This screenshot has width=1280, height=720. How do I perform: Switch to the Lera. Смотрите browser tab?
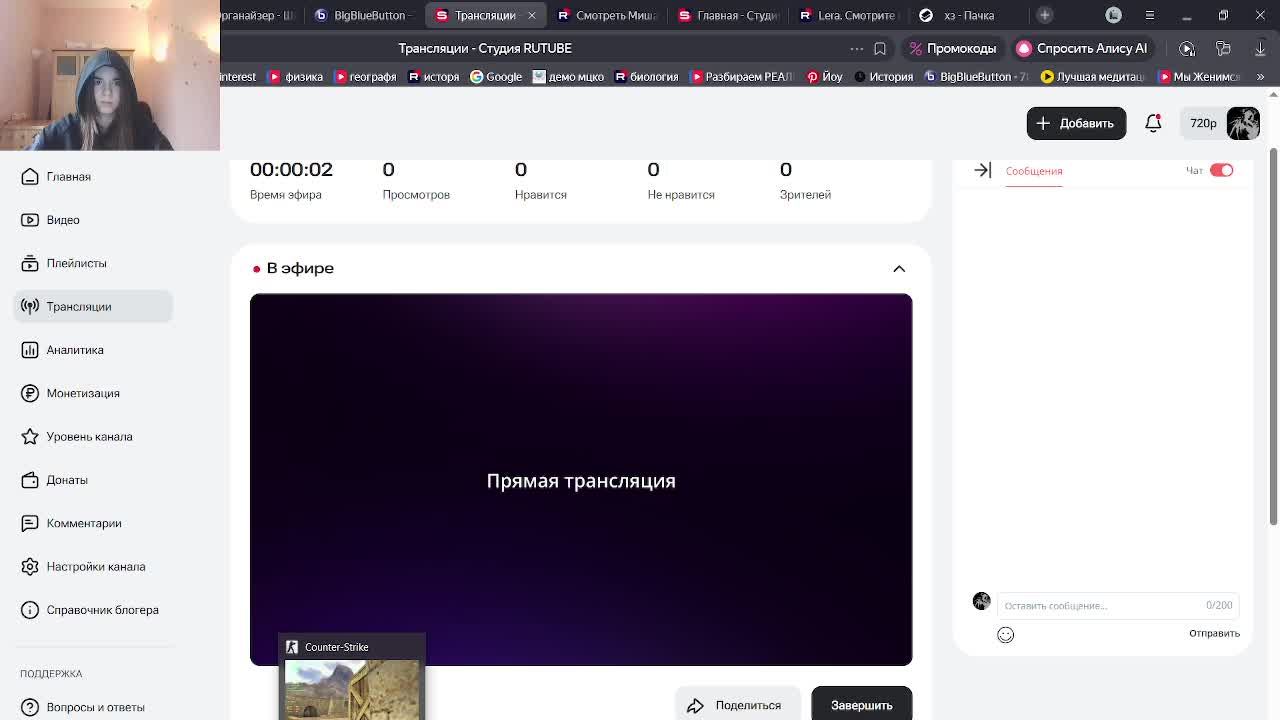pyautogui.click(x=849, y=15)
